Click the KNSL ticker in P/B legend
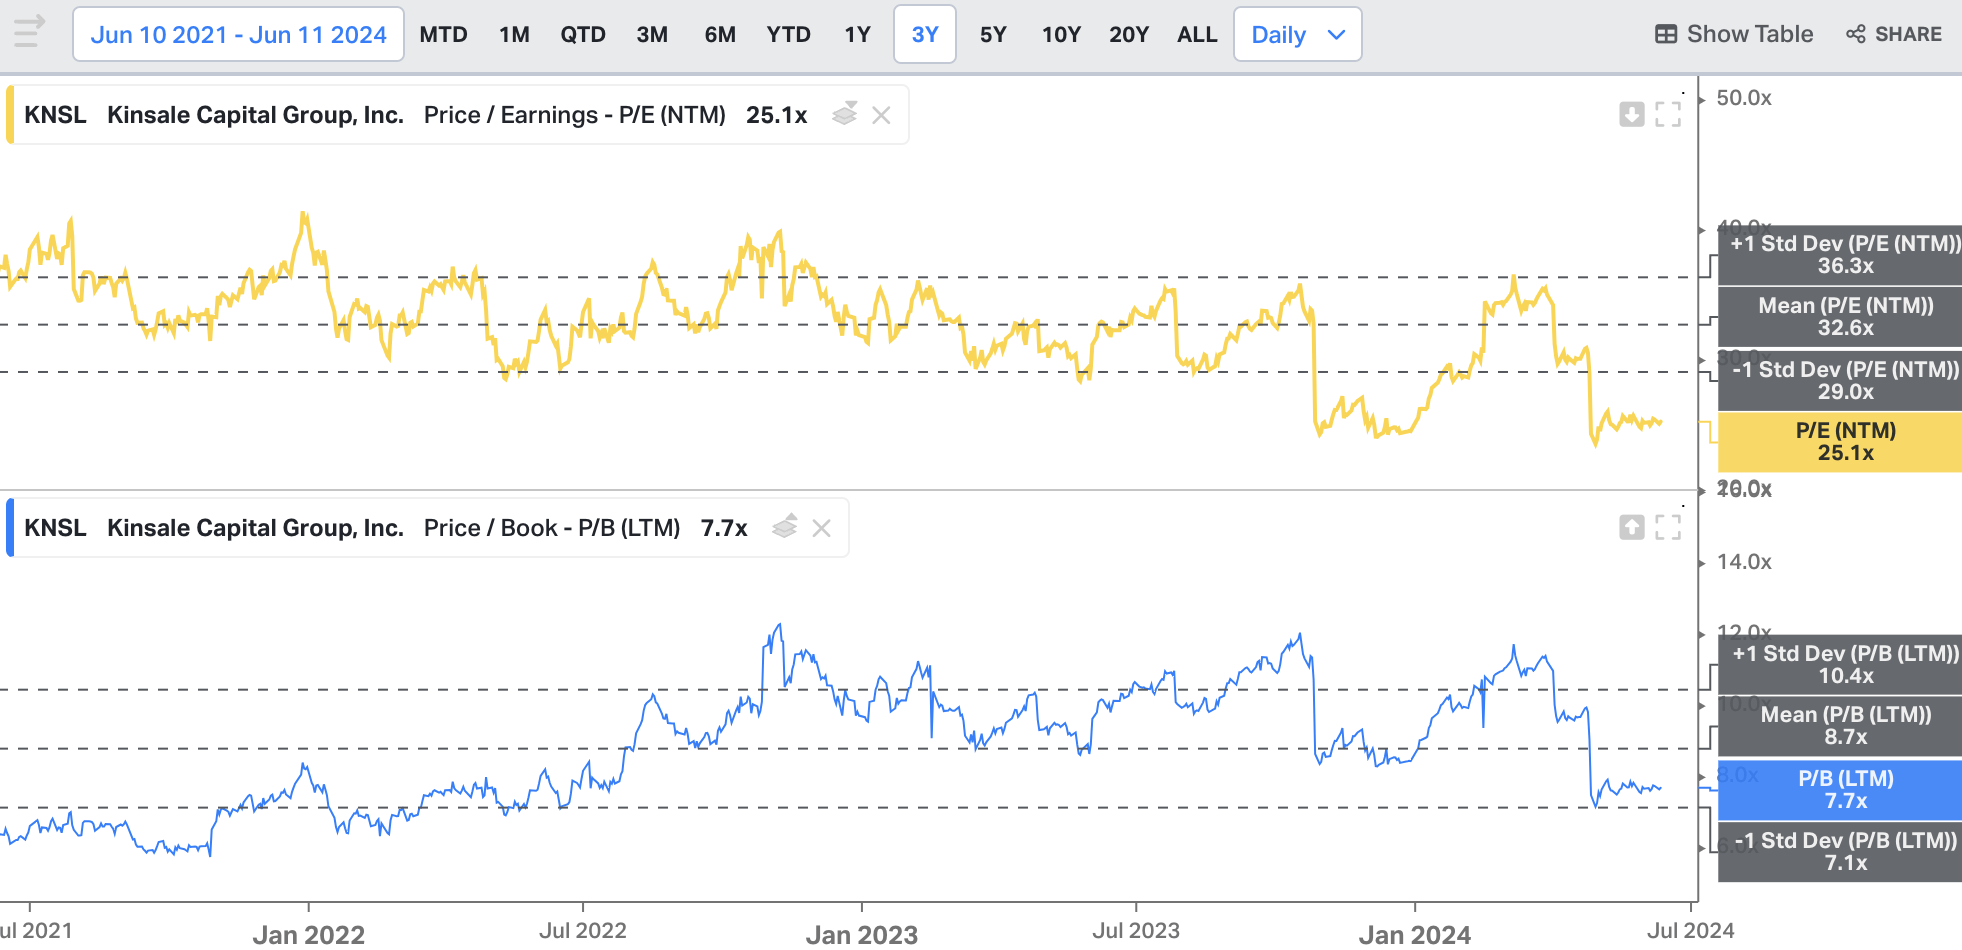 click(55, 528)
